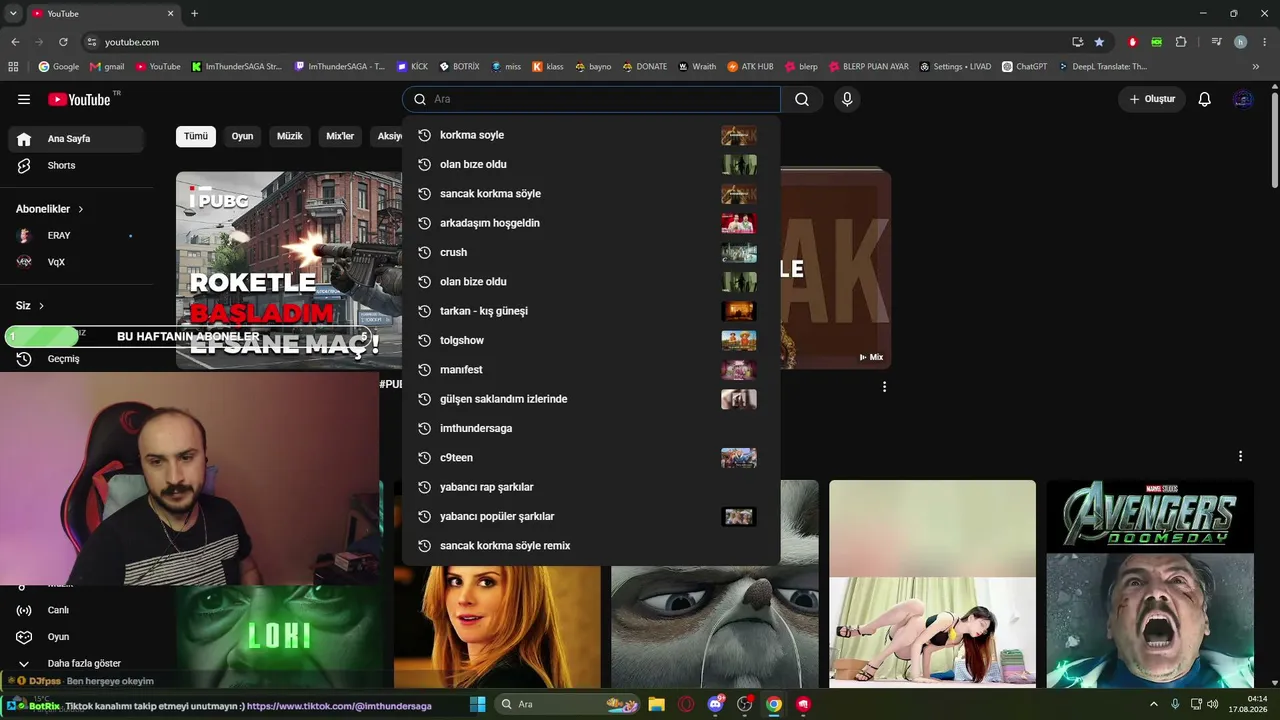This screenshot has height=720, width=1280.
Task: Select the 'imthundersaga' search suggestion
Action: pyautogui.click(x=591, y=428)
